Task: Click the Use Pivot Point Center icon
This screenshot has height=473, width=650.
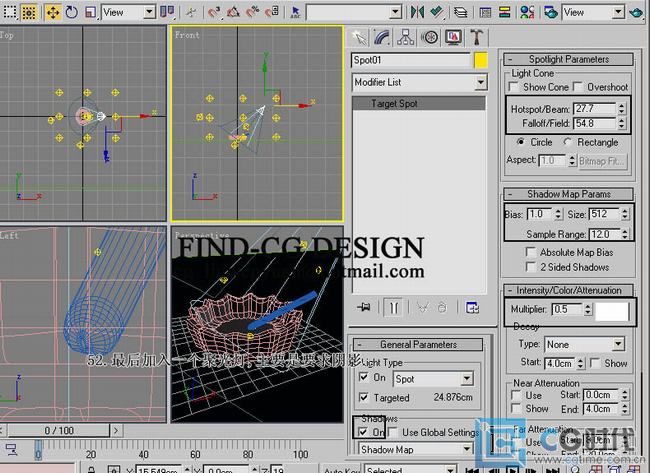Action: tap(167, 12)
